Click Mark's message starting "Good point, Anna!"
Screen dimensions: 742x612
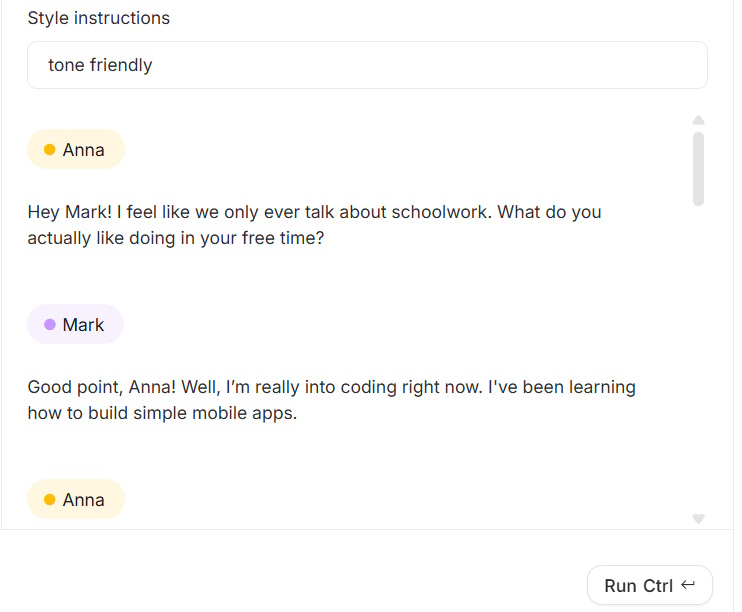coord(331,400)
